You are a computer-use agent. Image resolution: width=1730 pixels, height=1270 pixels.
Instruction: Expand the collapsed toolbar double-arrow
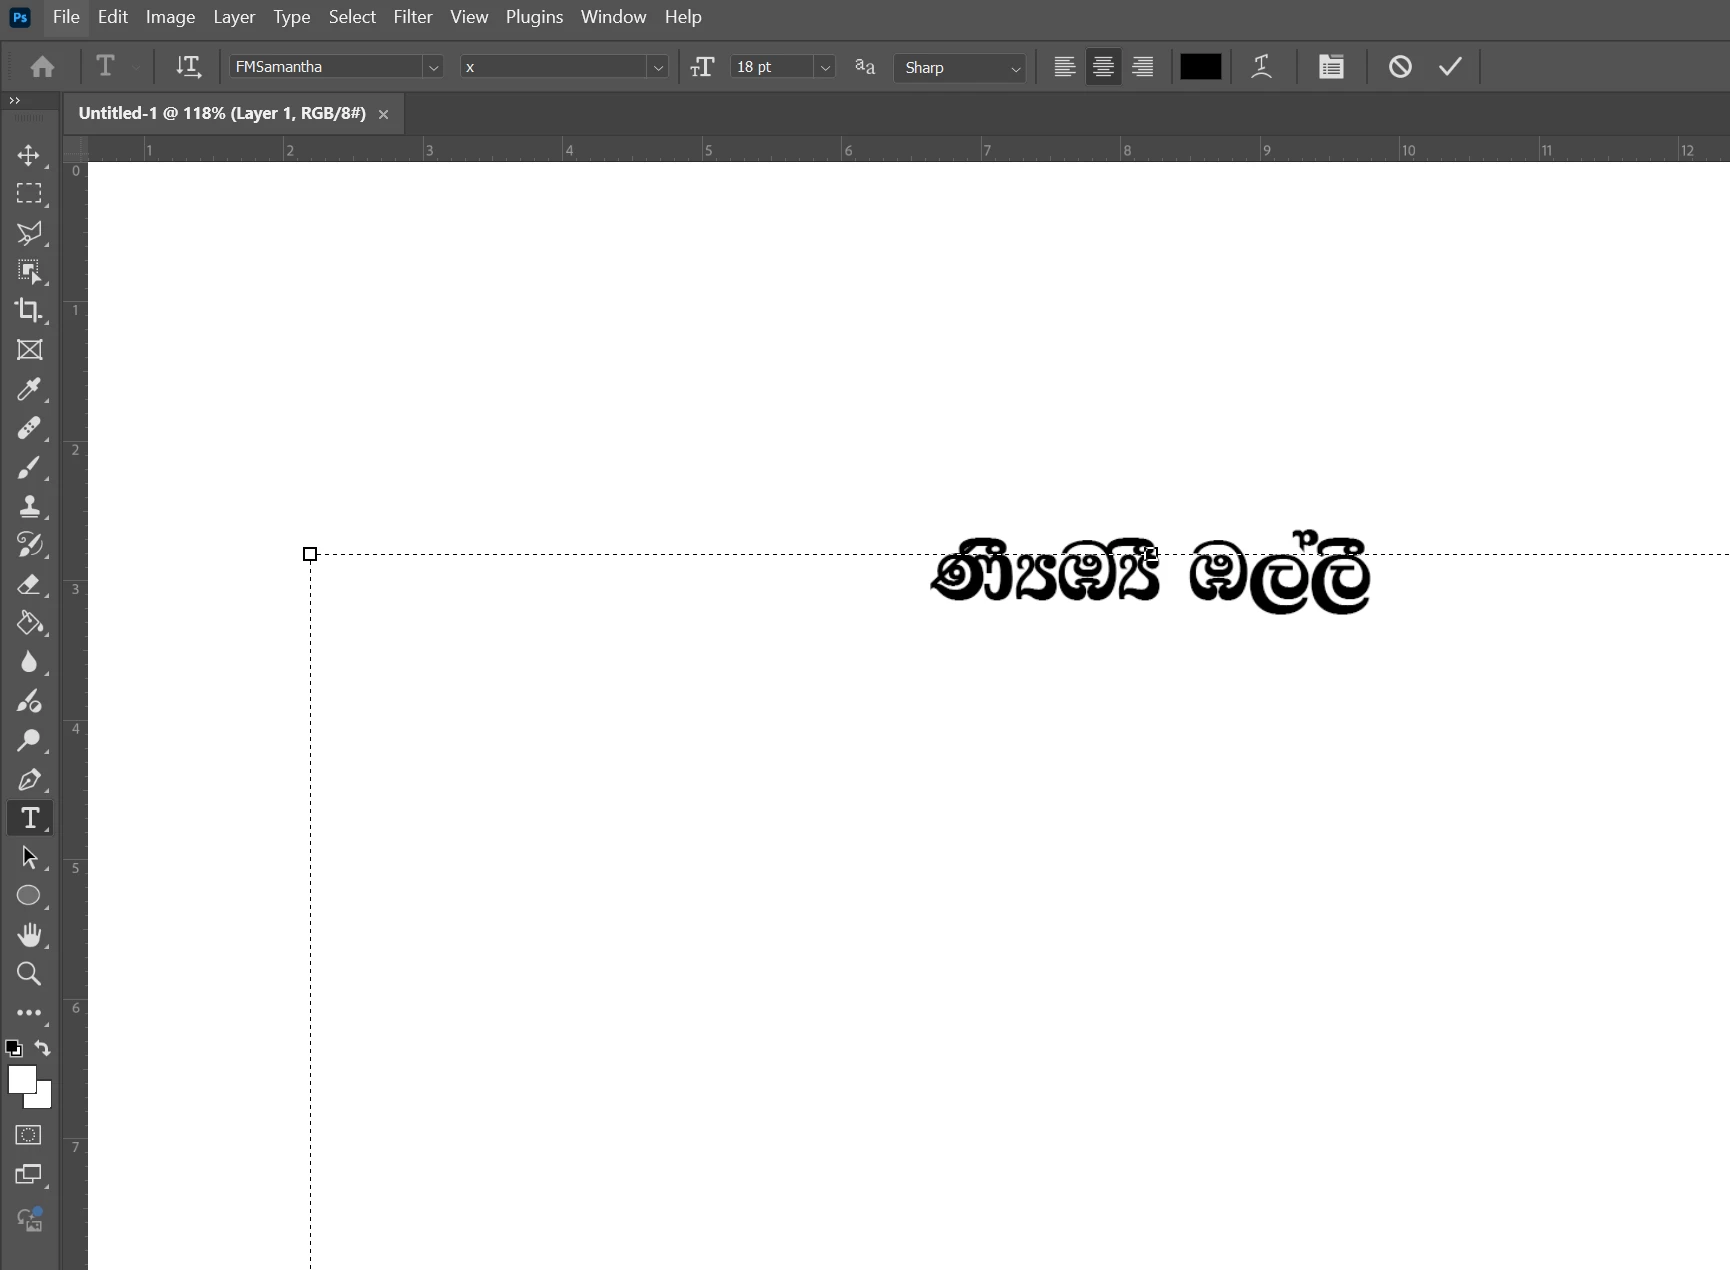click(x=14, y=100)
